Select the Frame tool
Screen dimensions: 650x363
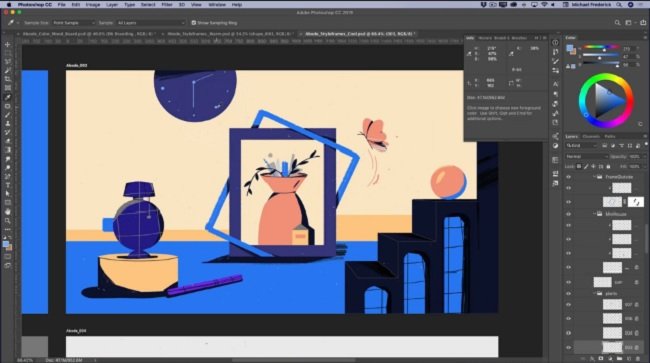pos(8,88)
